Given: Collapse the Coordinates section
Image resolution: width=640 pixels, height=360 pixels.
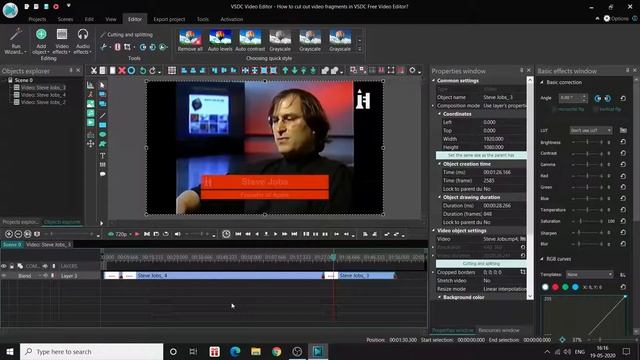Looking at the screenshot, I should pyautogui.click(x=440, y=114).
